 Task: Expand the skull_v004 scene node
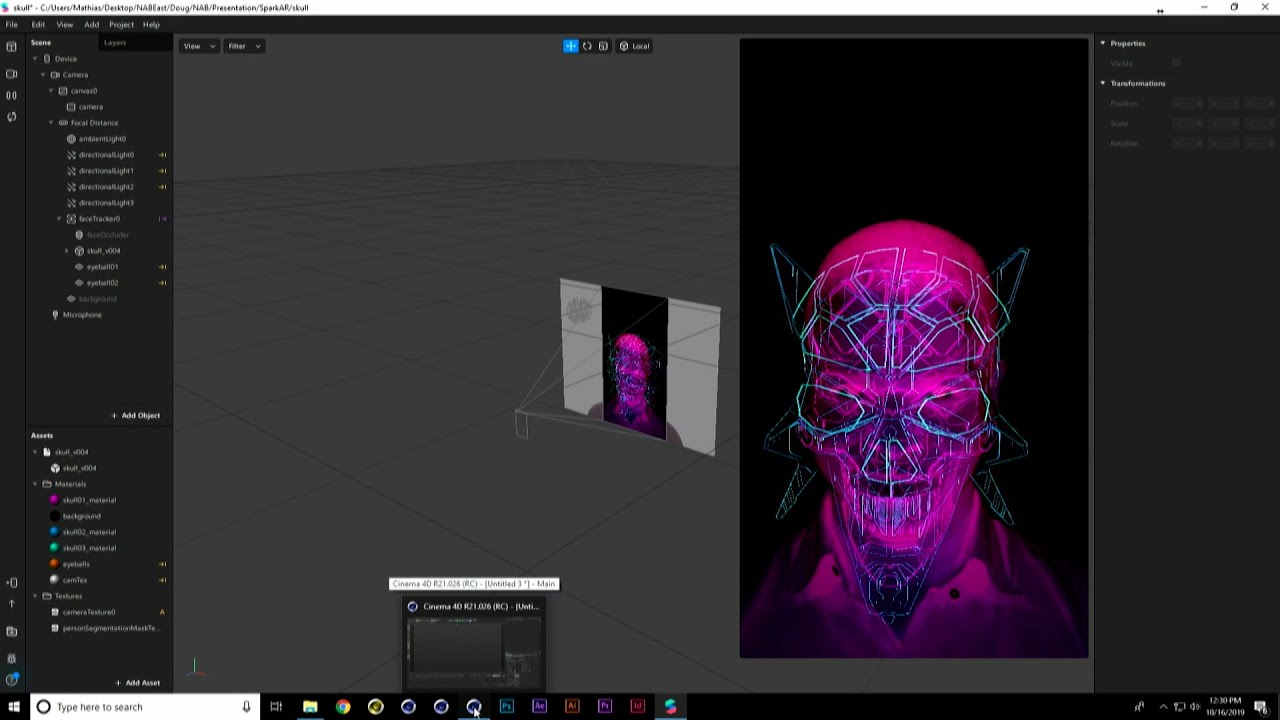coord(67,251)
